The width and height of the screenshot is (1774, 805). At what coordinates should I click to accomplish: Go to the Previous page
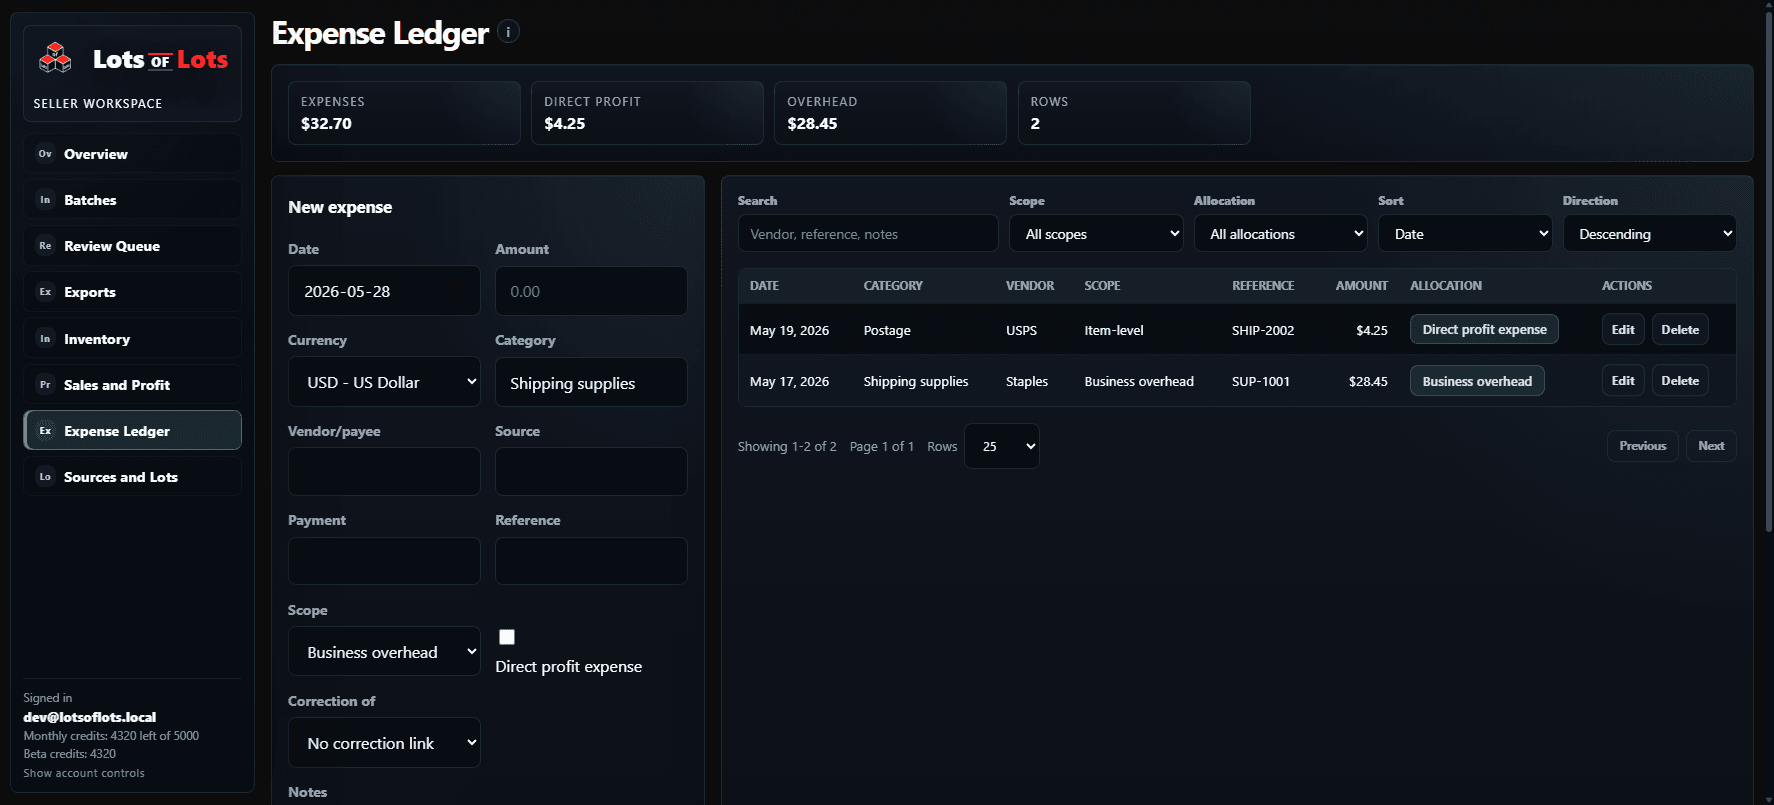pos(1643,446)
